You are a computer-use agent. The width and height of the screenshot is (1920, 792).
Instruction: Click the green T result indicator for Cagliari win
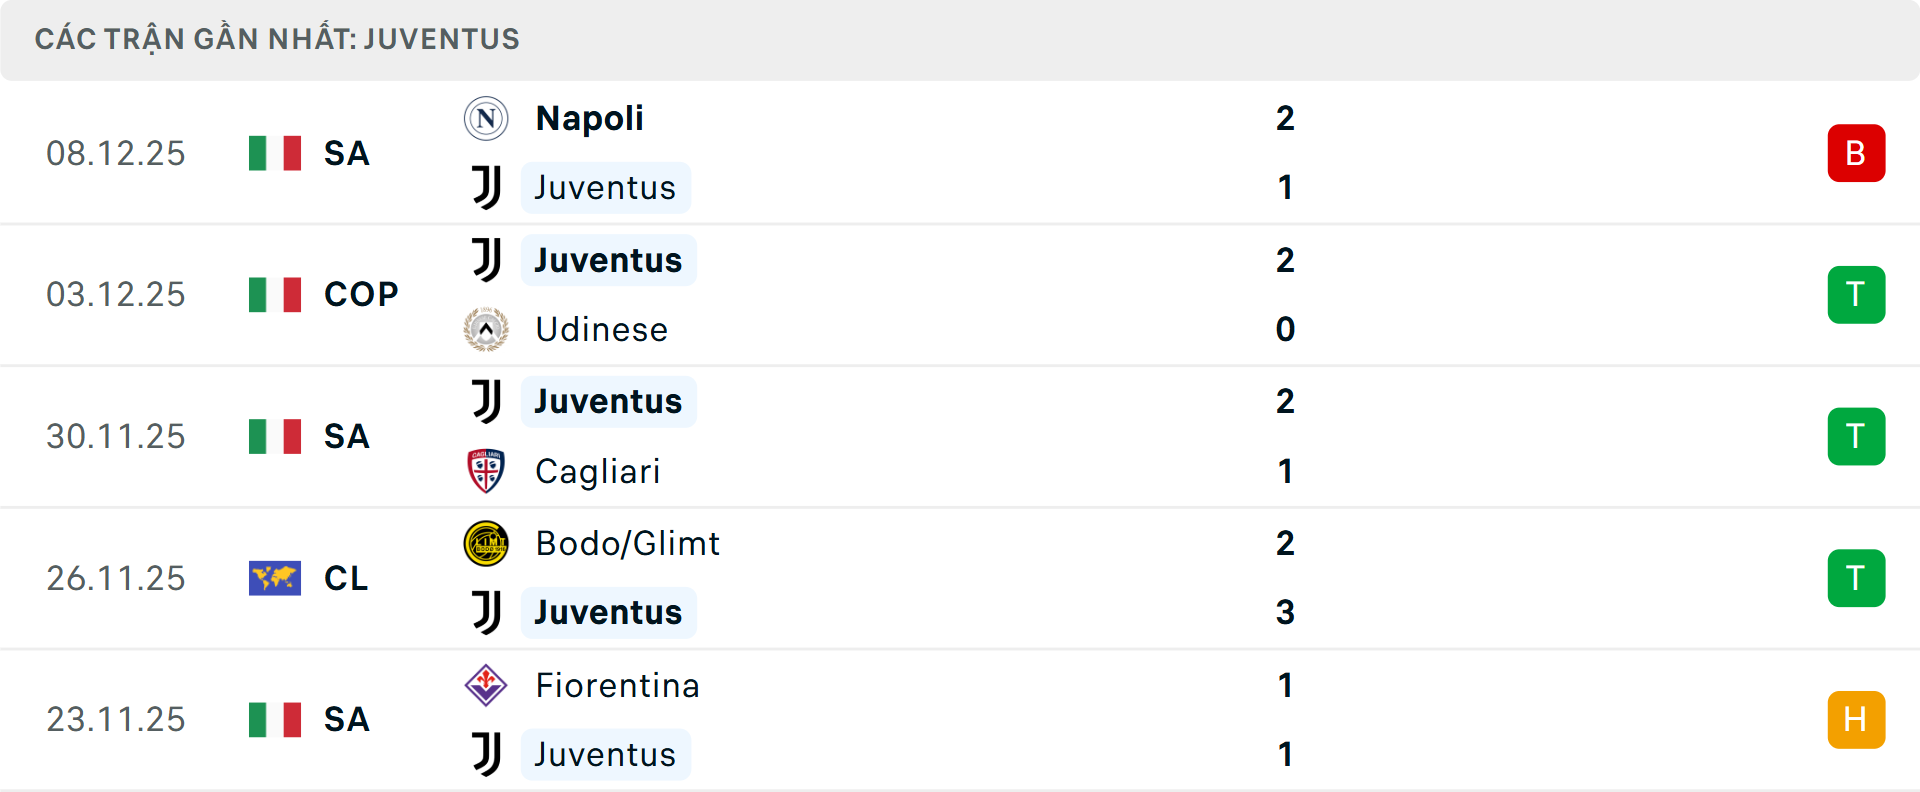(x=1856, y=436)
